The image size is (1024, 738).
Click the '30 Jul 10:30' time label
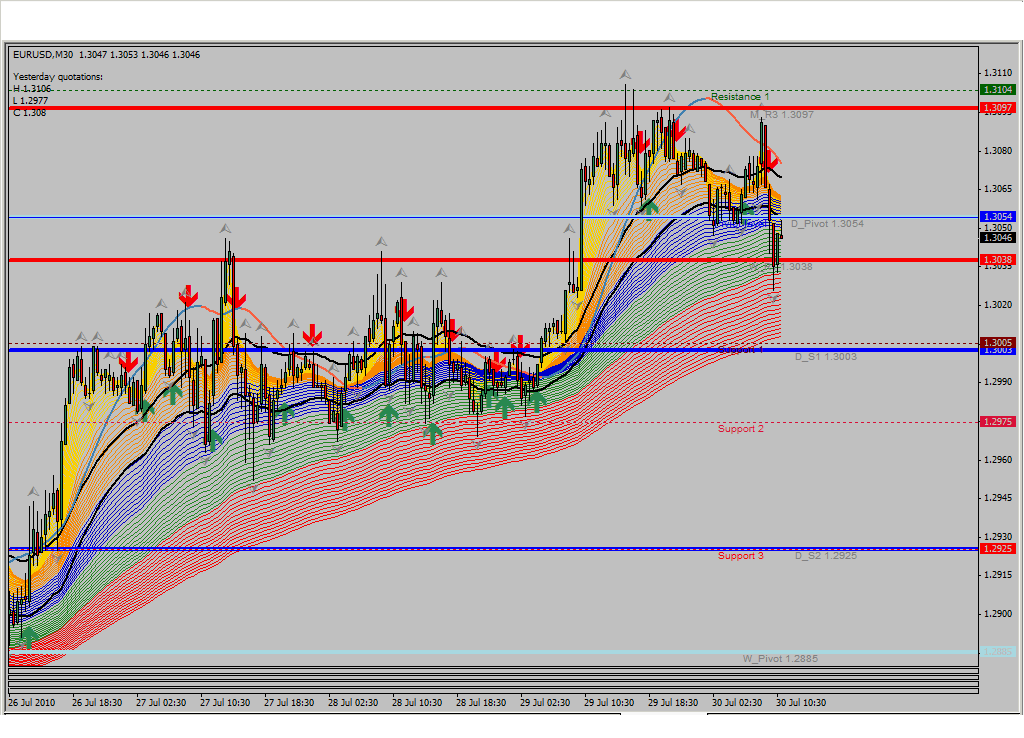pos(801,703)
